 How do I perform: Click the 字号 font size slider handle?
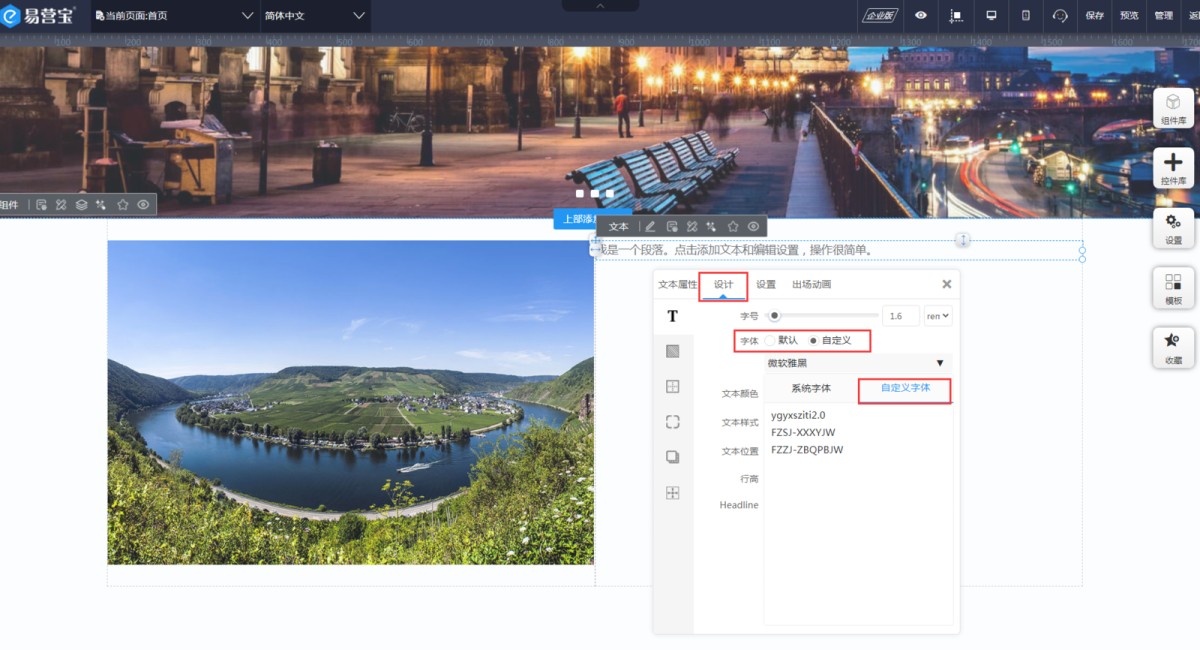tap(775, 316)
